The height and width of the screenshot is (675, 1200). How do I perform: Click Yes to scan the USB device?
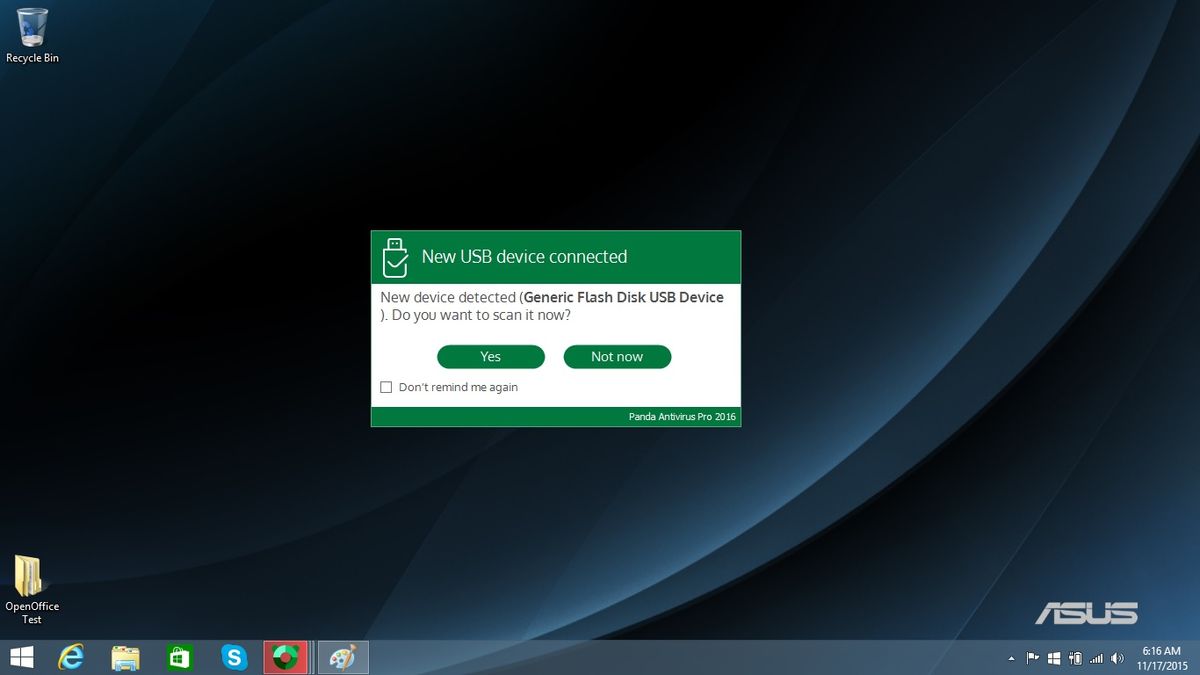click(x=491, y=357)
